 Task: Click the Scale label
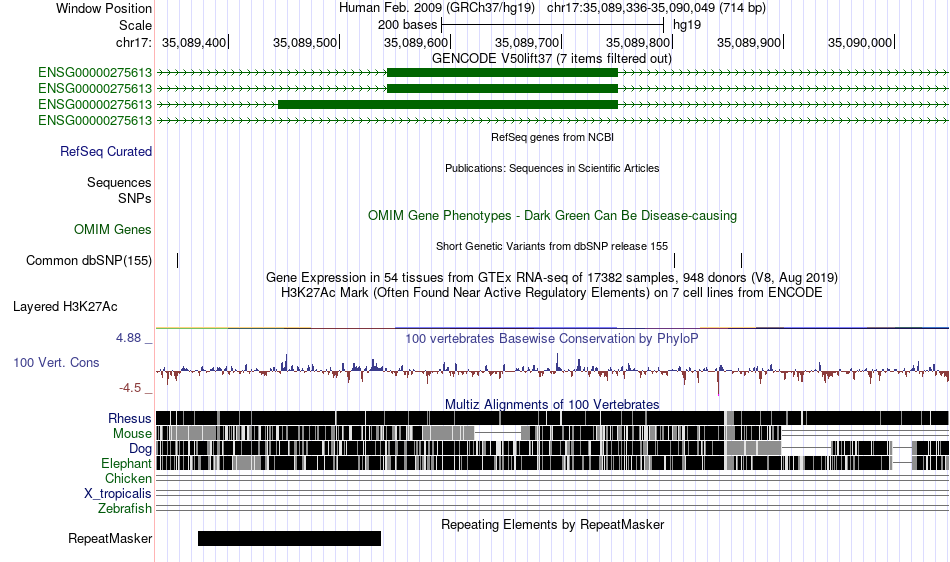pos(136,25)
